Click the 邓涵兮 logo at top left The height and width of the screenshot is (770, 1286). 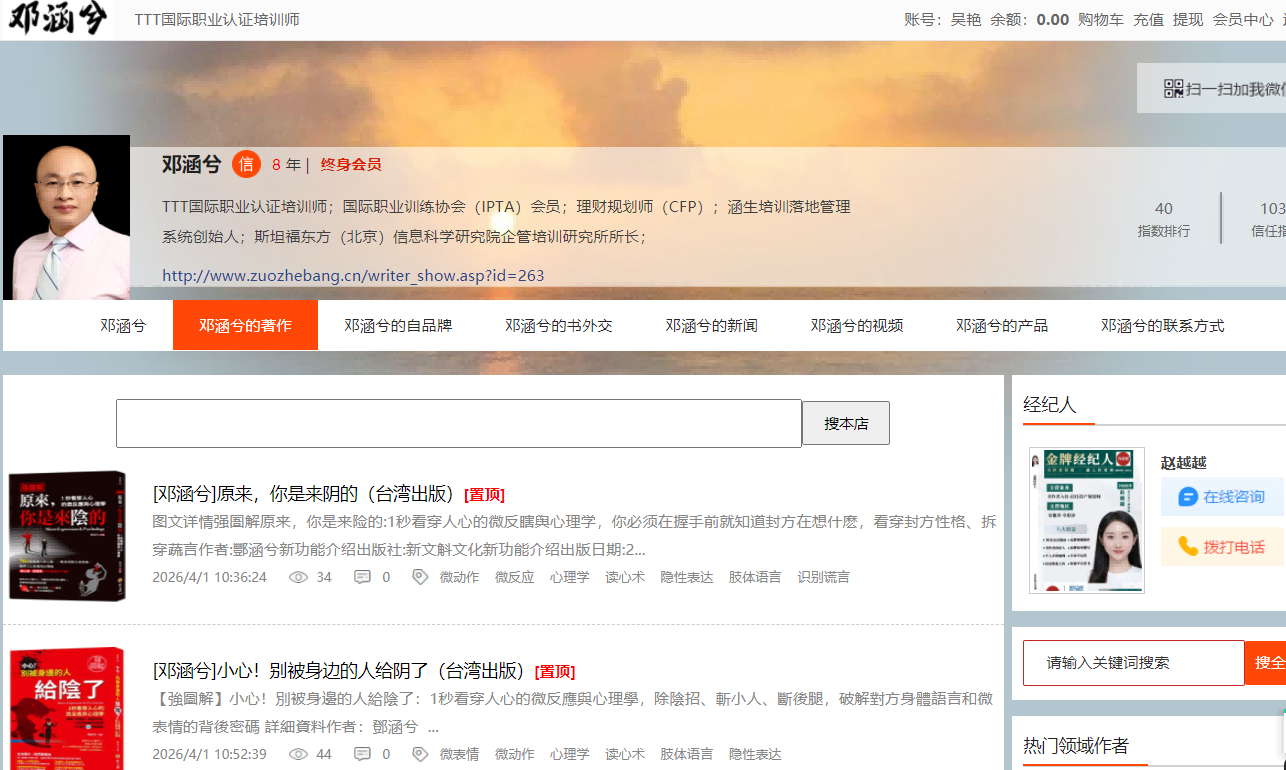57,19
